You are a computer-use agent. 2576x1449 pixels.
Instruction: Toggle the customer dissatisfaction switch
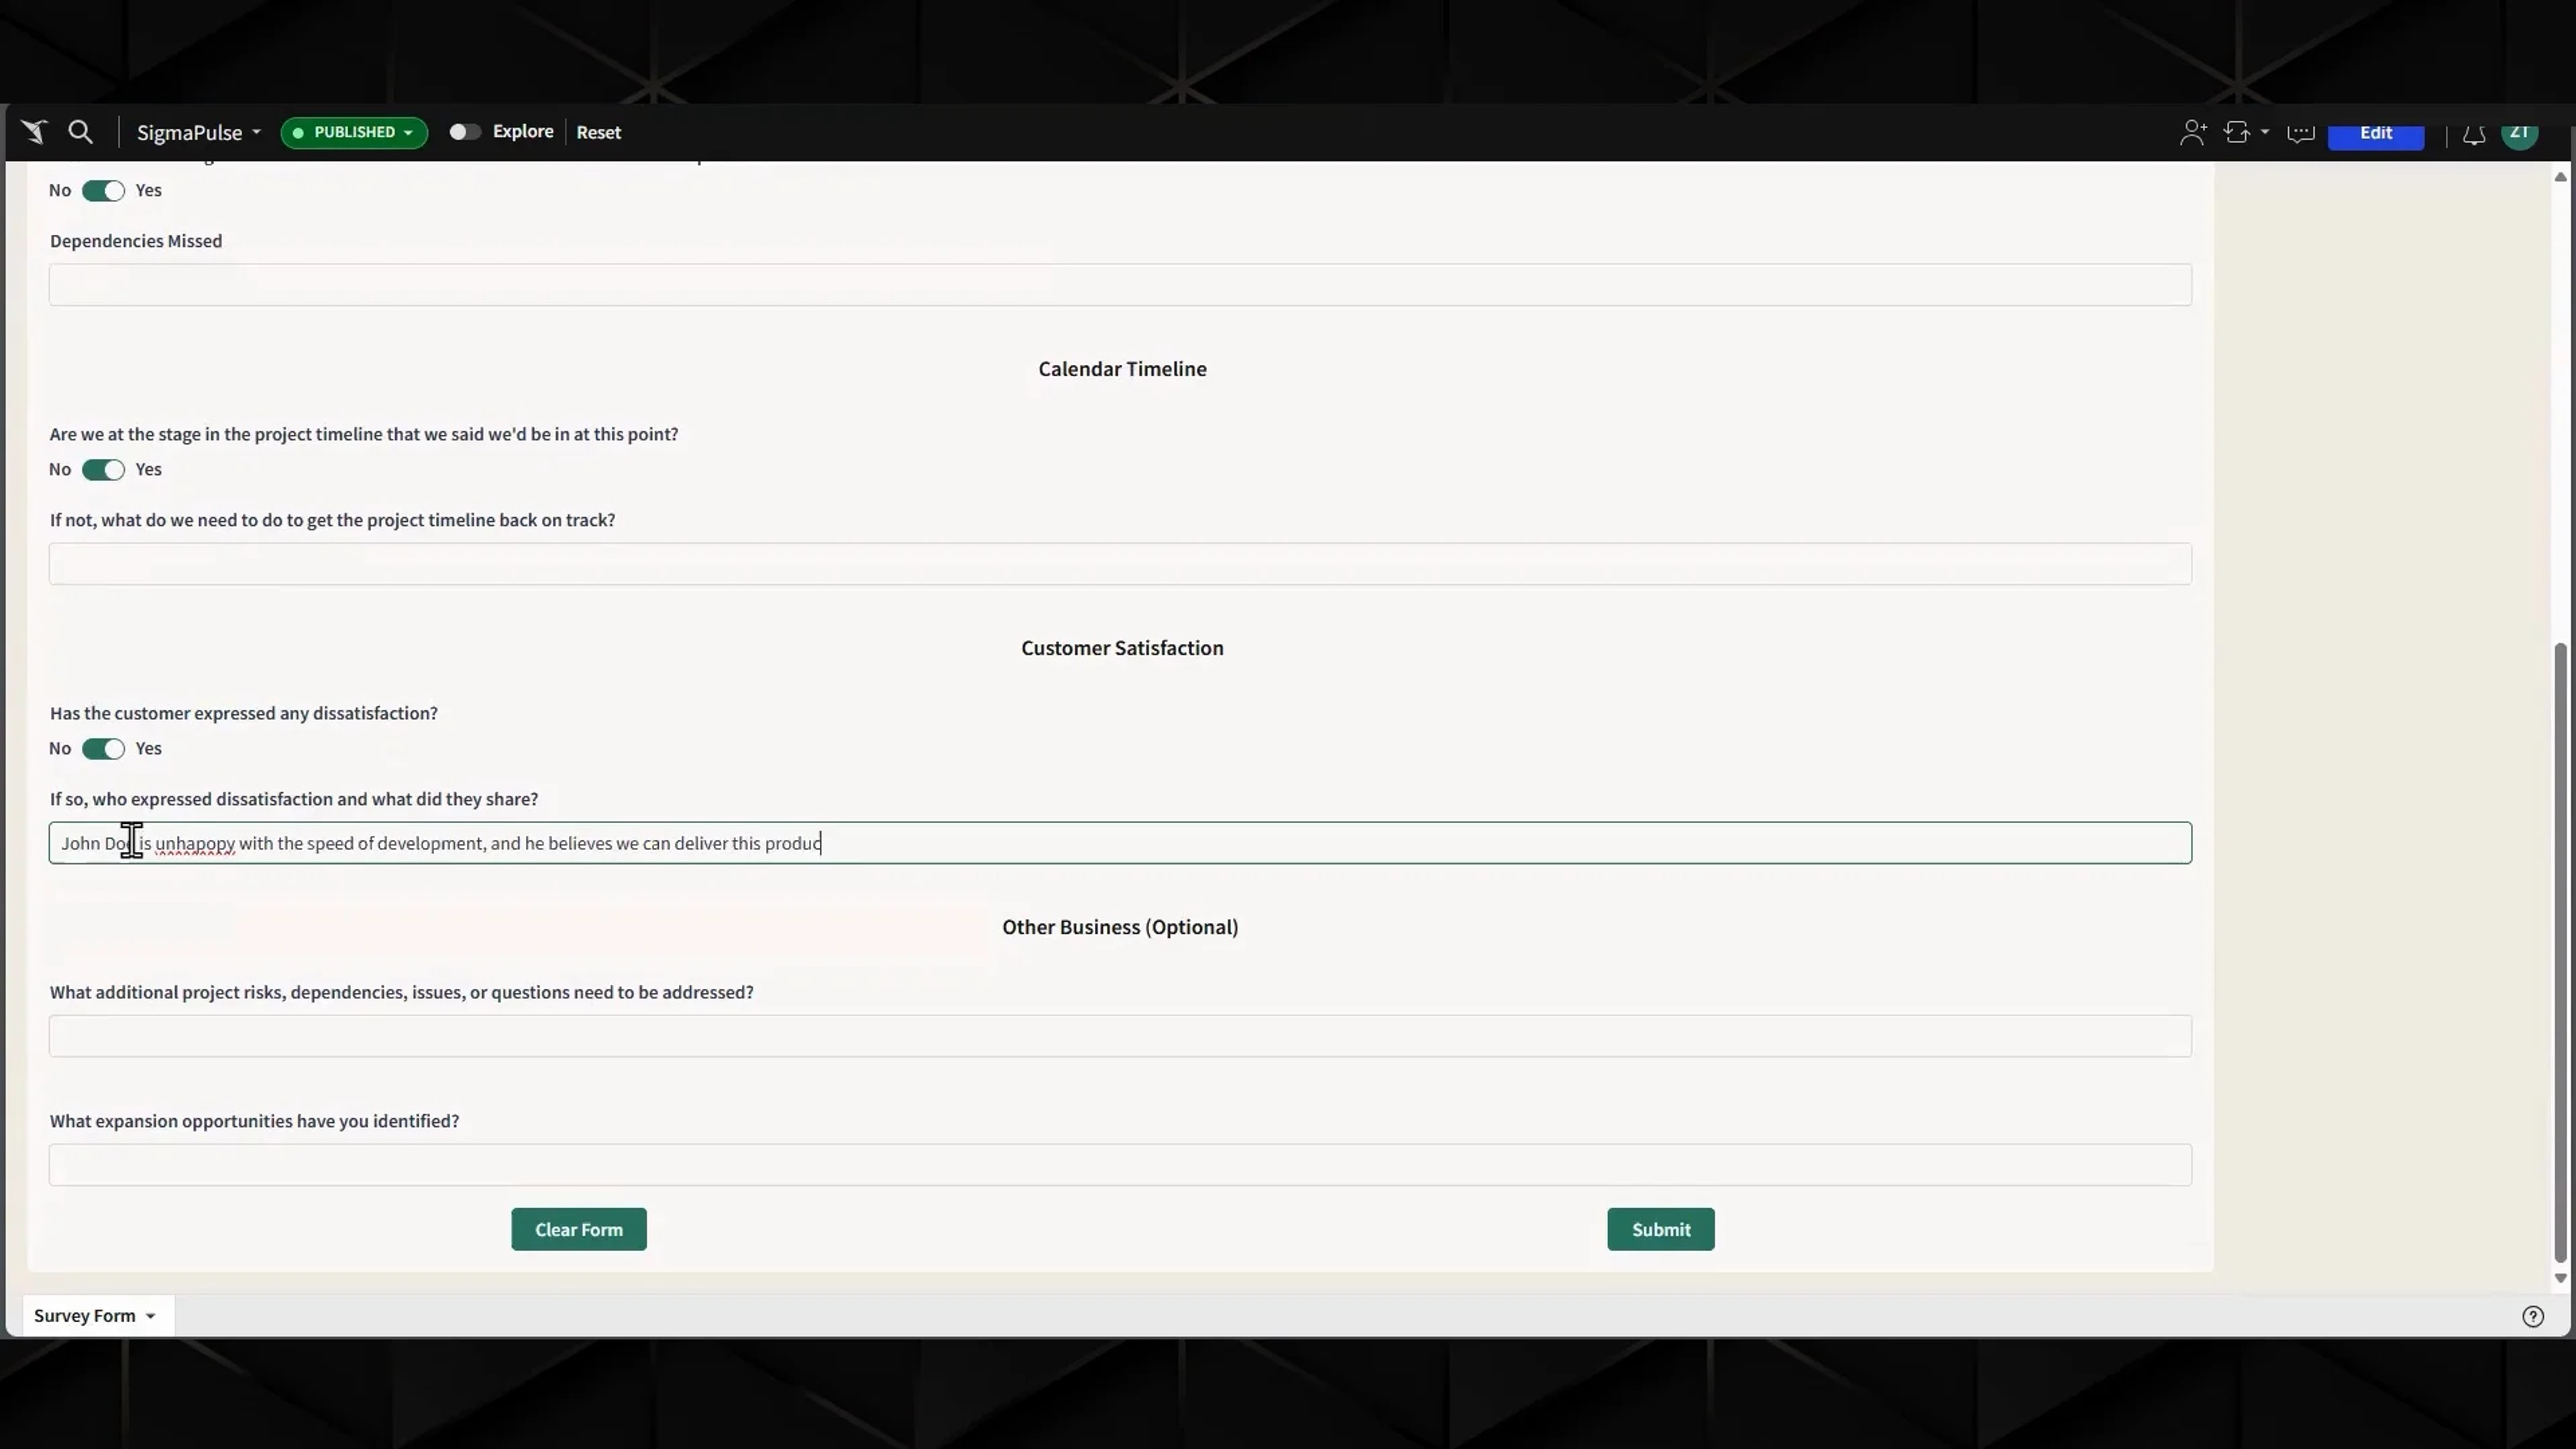click(103, 749)
